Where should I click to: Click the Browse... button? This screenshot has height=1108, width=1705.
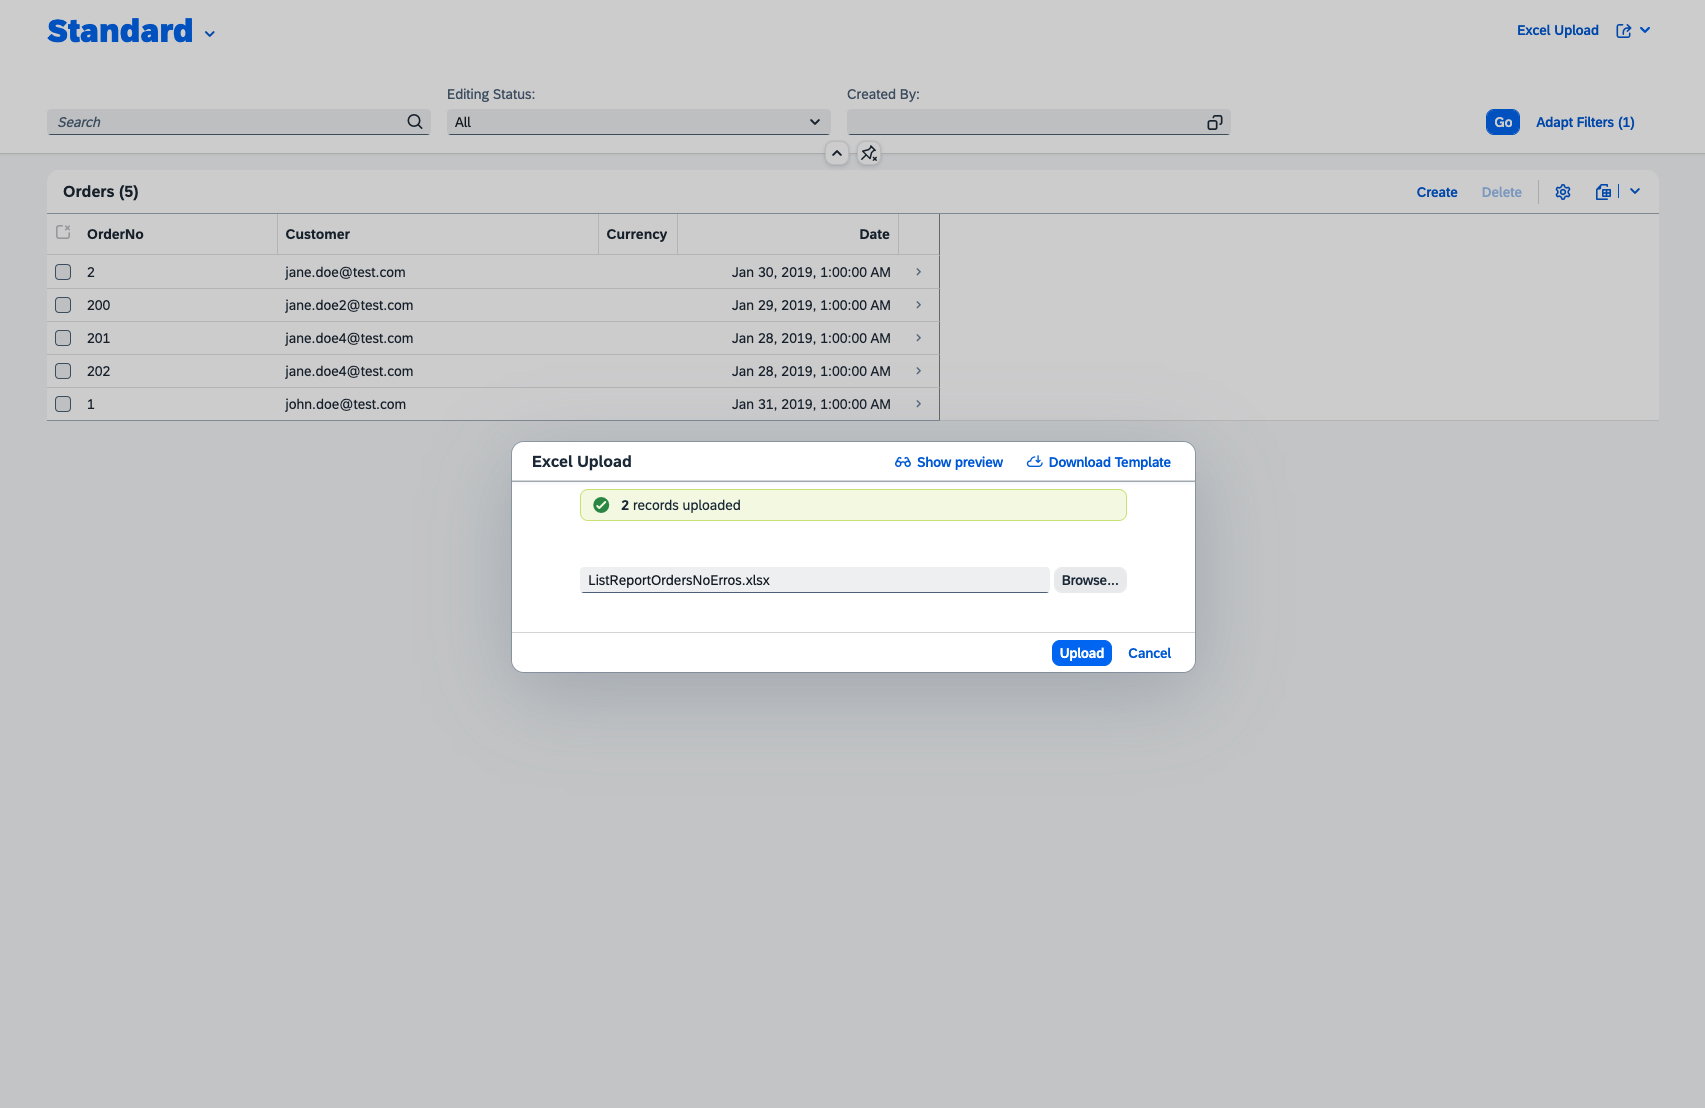click(1090, 580)
